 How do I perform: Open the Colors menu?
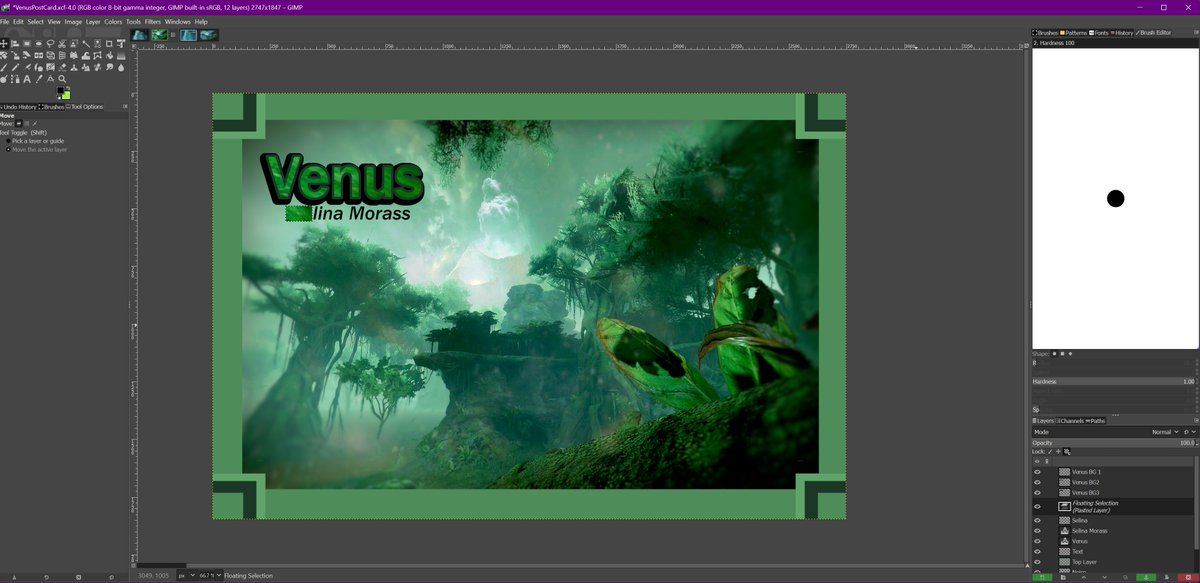point(114,21)
